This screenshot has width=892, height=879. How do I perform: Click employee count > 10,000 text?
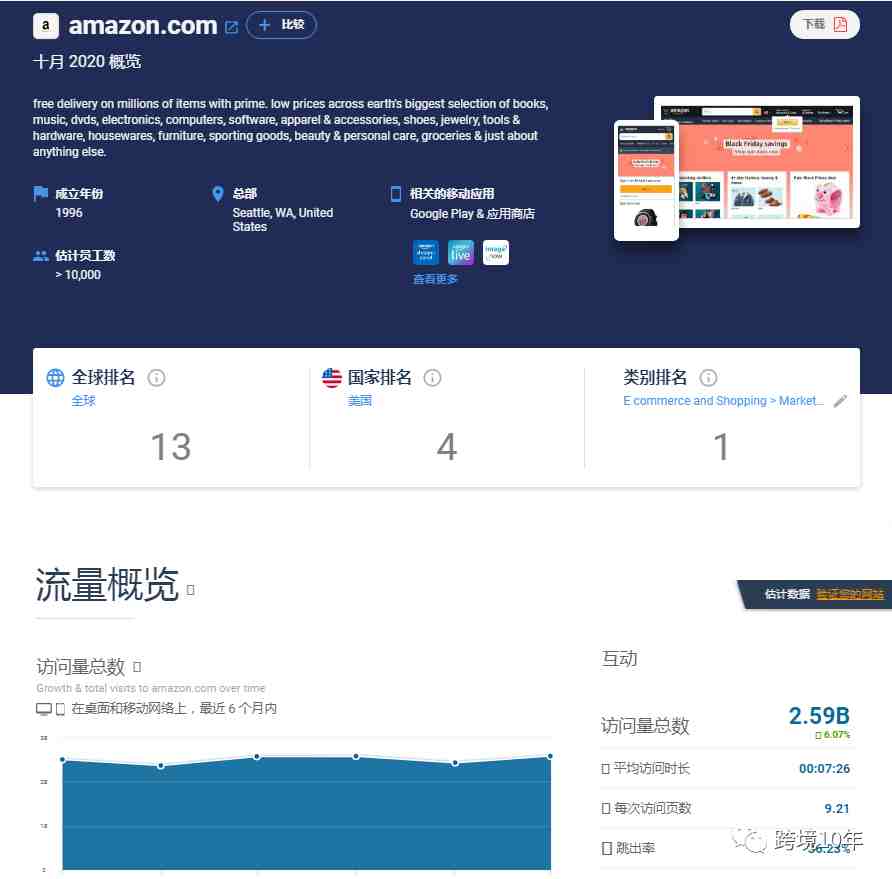click(79, 275)
